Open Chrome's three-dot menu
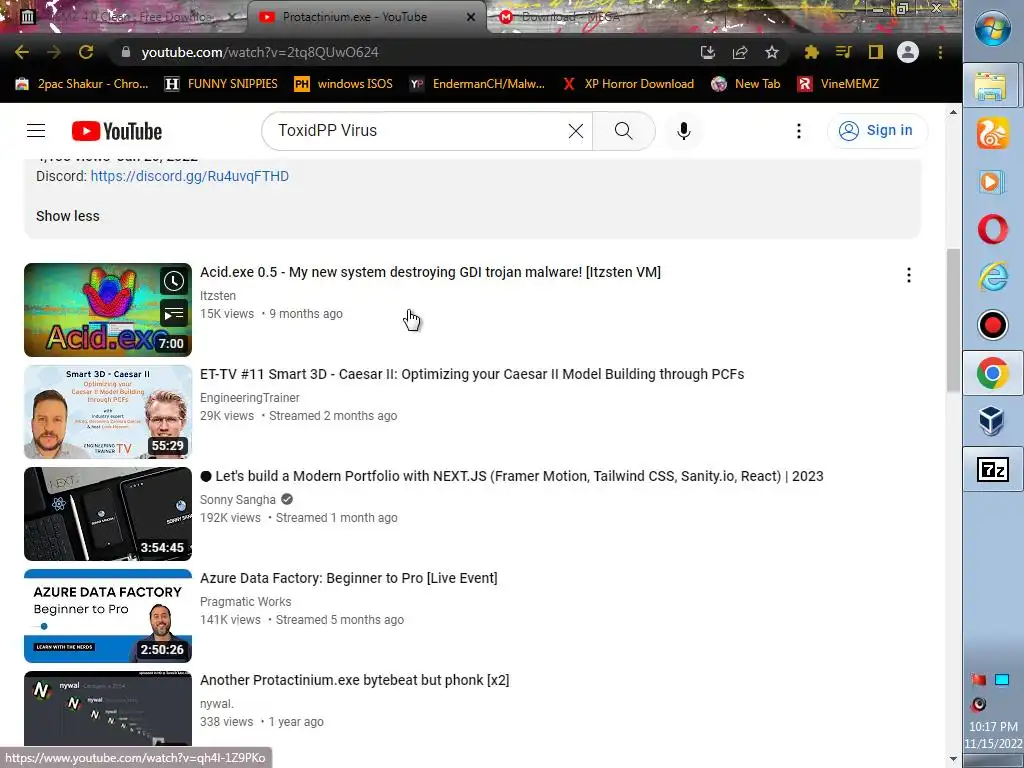 click(940, 52)
